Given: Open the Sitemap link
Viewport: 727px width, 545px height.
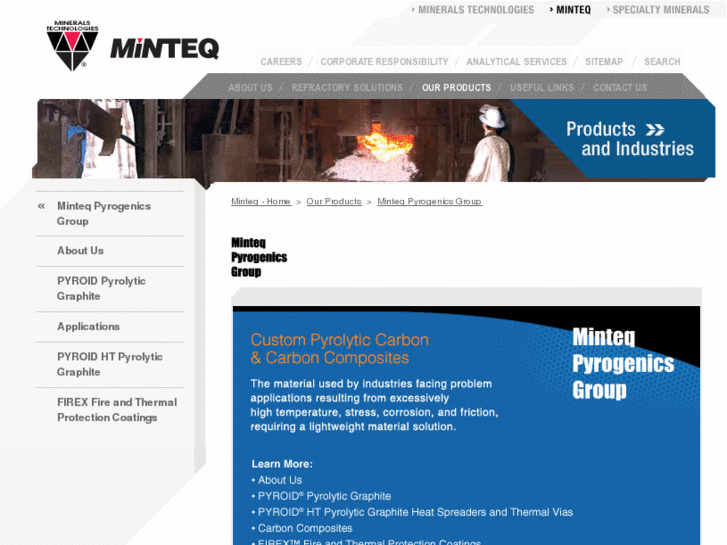Looking at the screenshot, I should (604, 62).
